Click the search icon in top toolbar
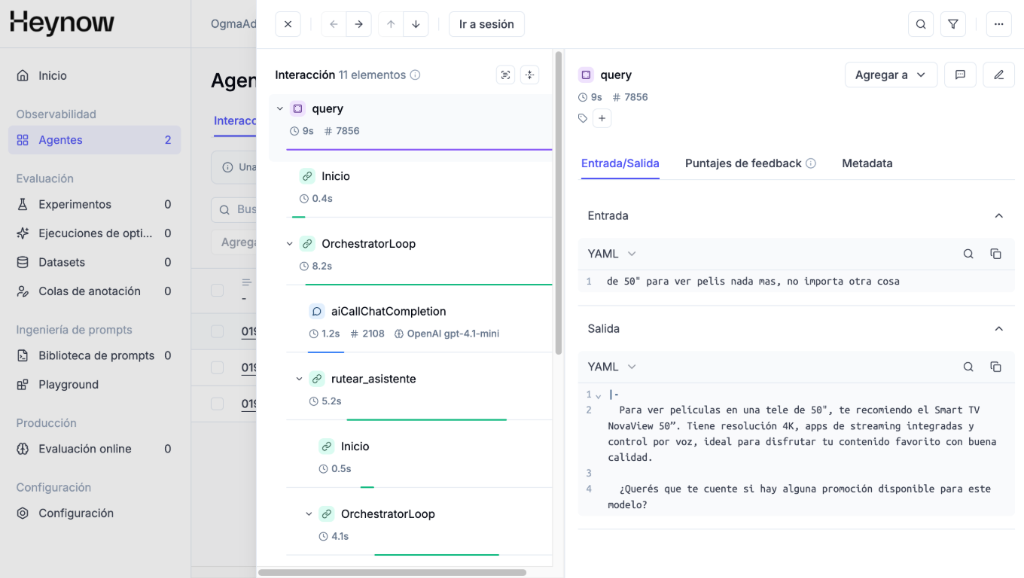 point(921,24)
